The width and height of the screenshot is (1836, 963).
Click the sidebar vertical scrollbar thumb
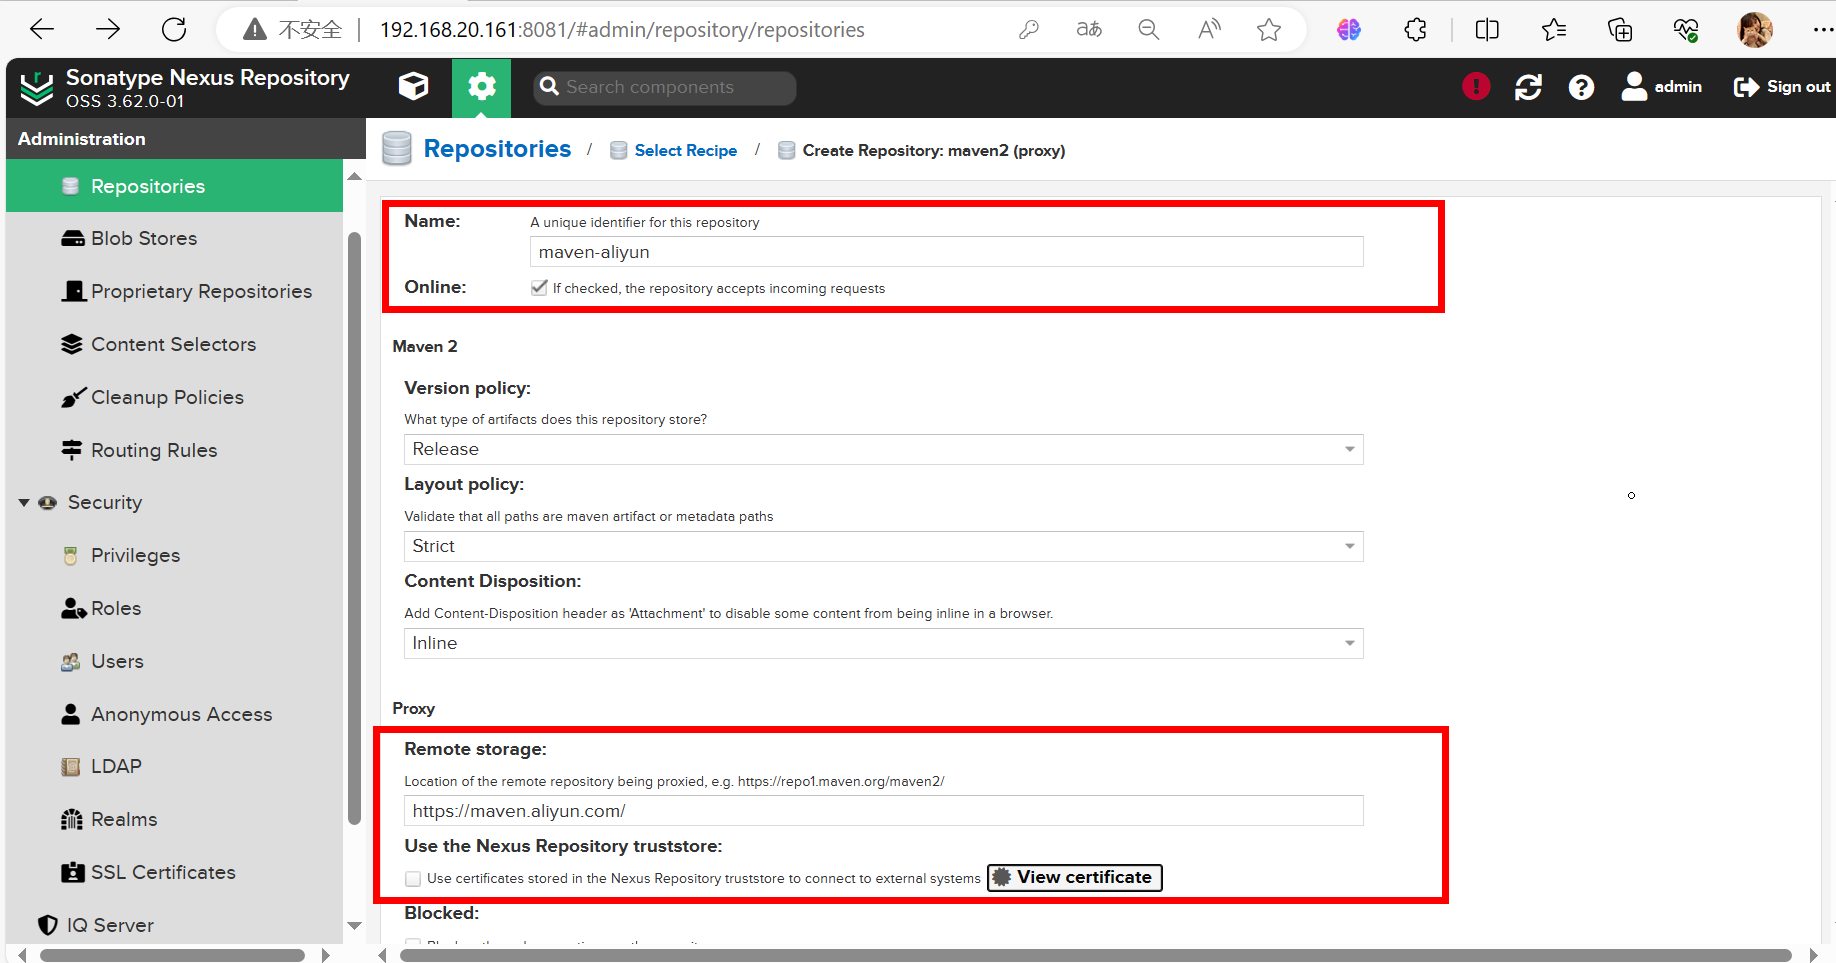tap(354, 528)
